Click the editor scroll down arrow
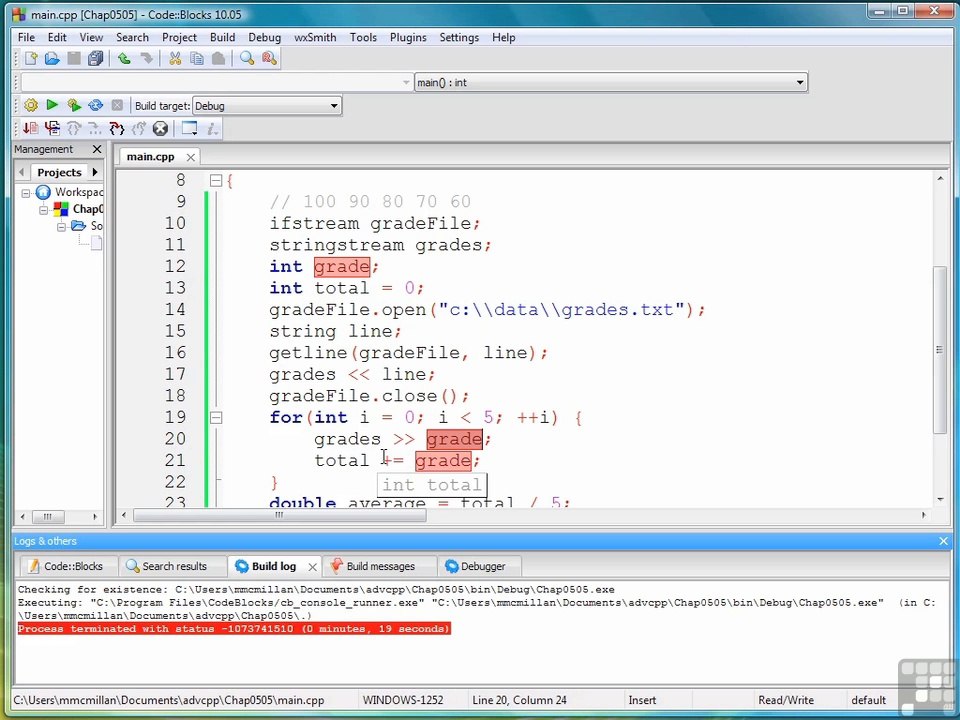Viewport: 960px width, 720px height. click(x=940, y=500)
